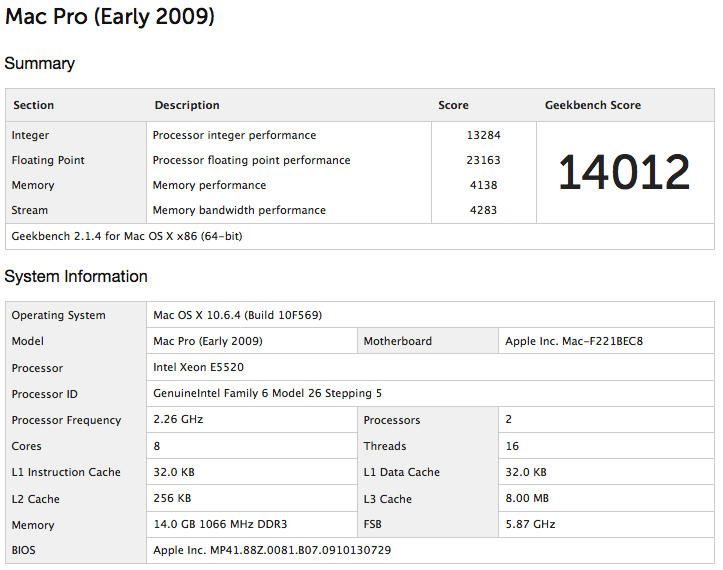Select the 'Integer' section row label
723x570 pixels.
tap(30, 135)
